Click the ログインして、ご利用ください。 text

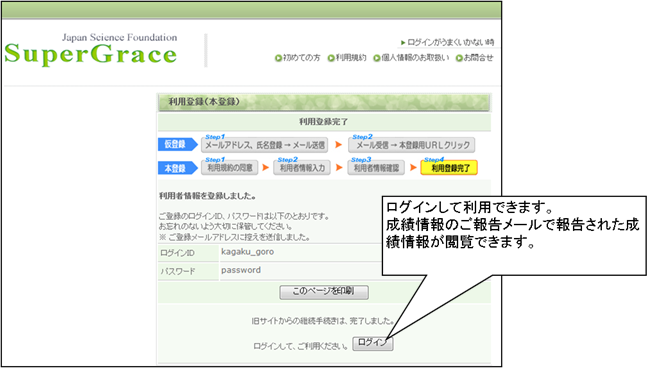click(301, 346)
